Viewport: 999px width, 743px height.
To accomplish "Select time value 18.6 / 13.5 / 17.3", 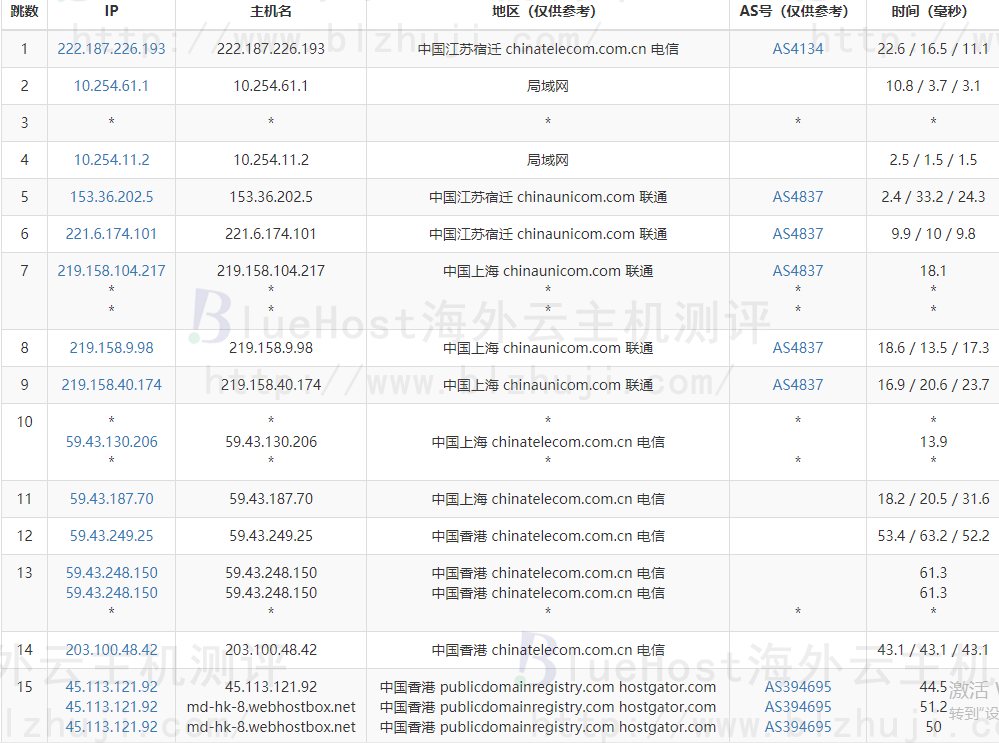I will tap(933, 347).
